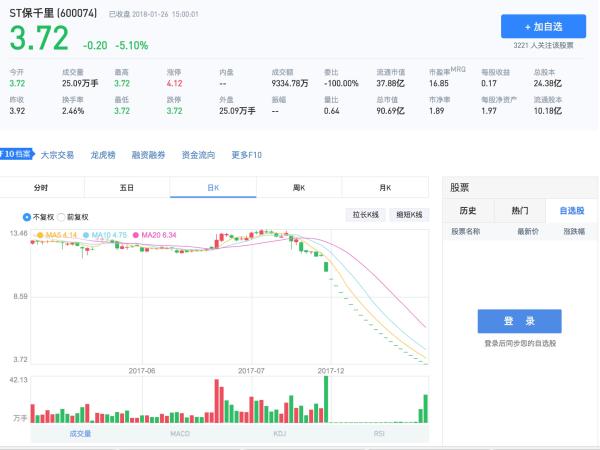Viewport: 600px width, 450px height.
Task: Click the 拉长K线 button
Action: pos(364,215)
